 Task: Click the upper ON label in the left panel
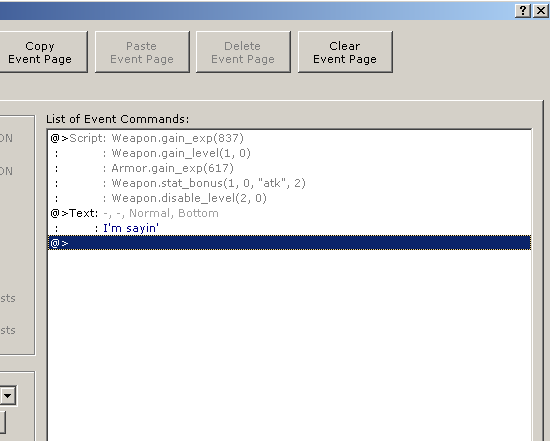coord(6,138)
